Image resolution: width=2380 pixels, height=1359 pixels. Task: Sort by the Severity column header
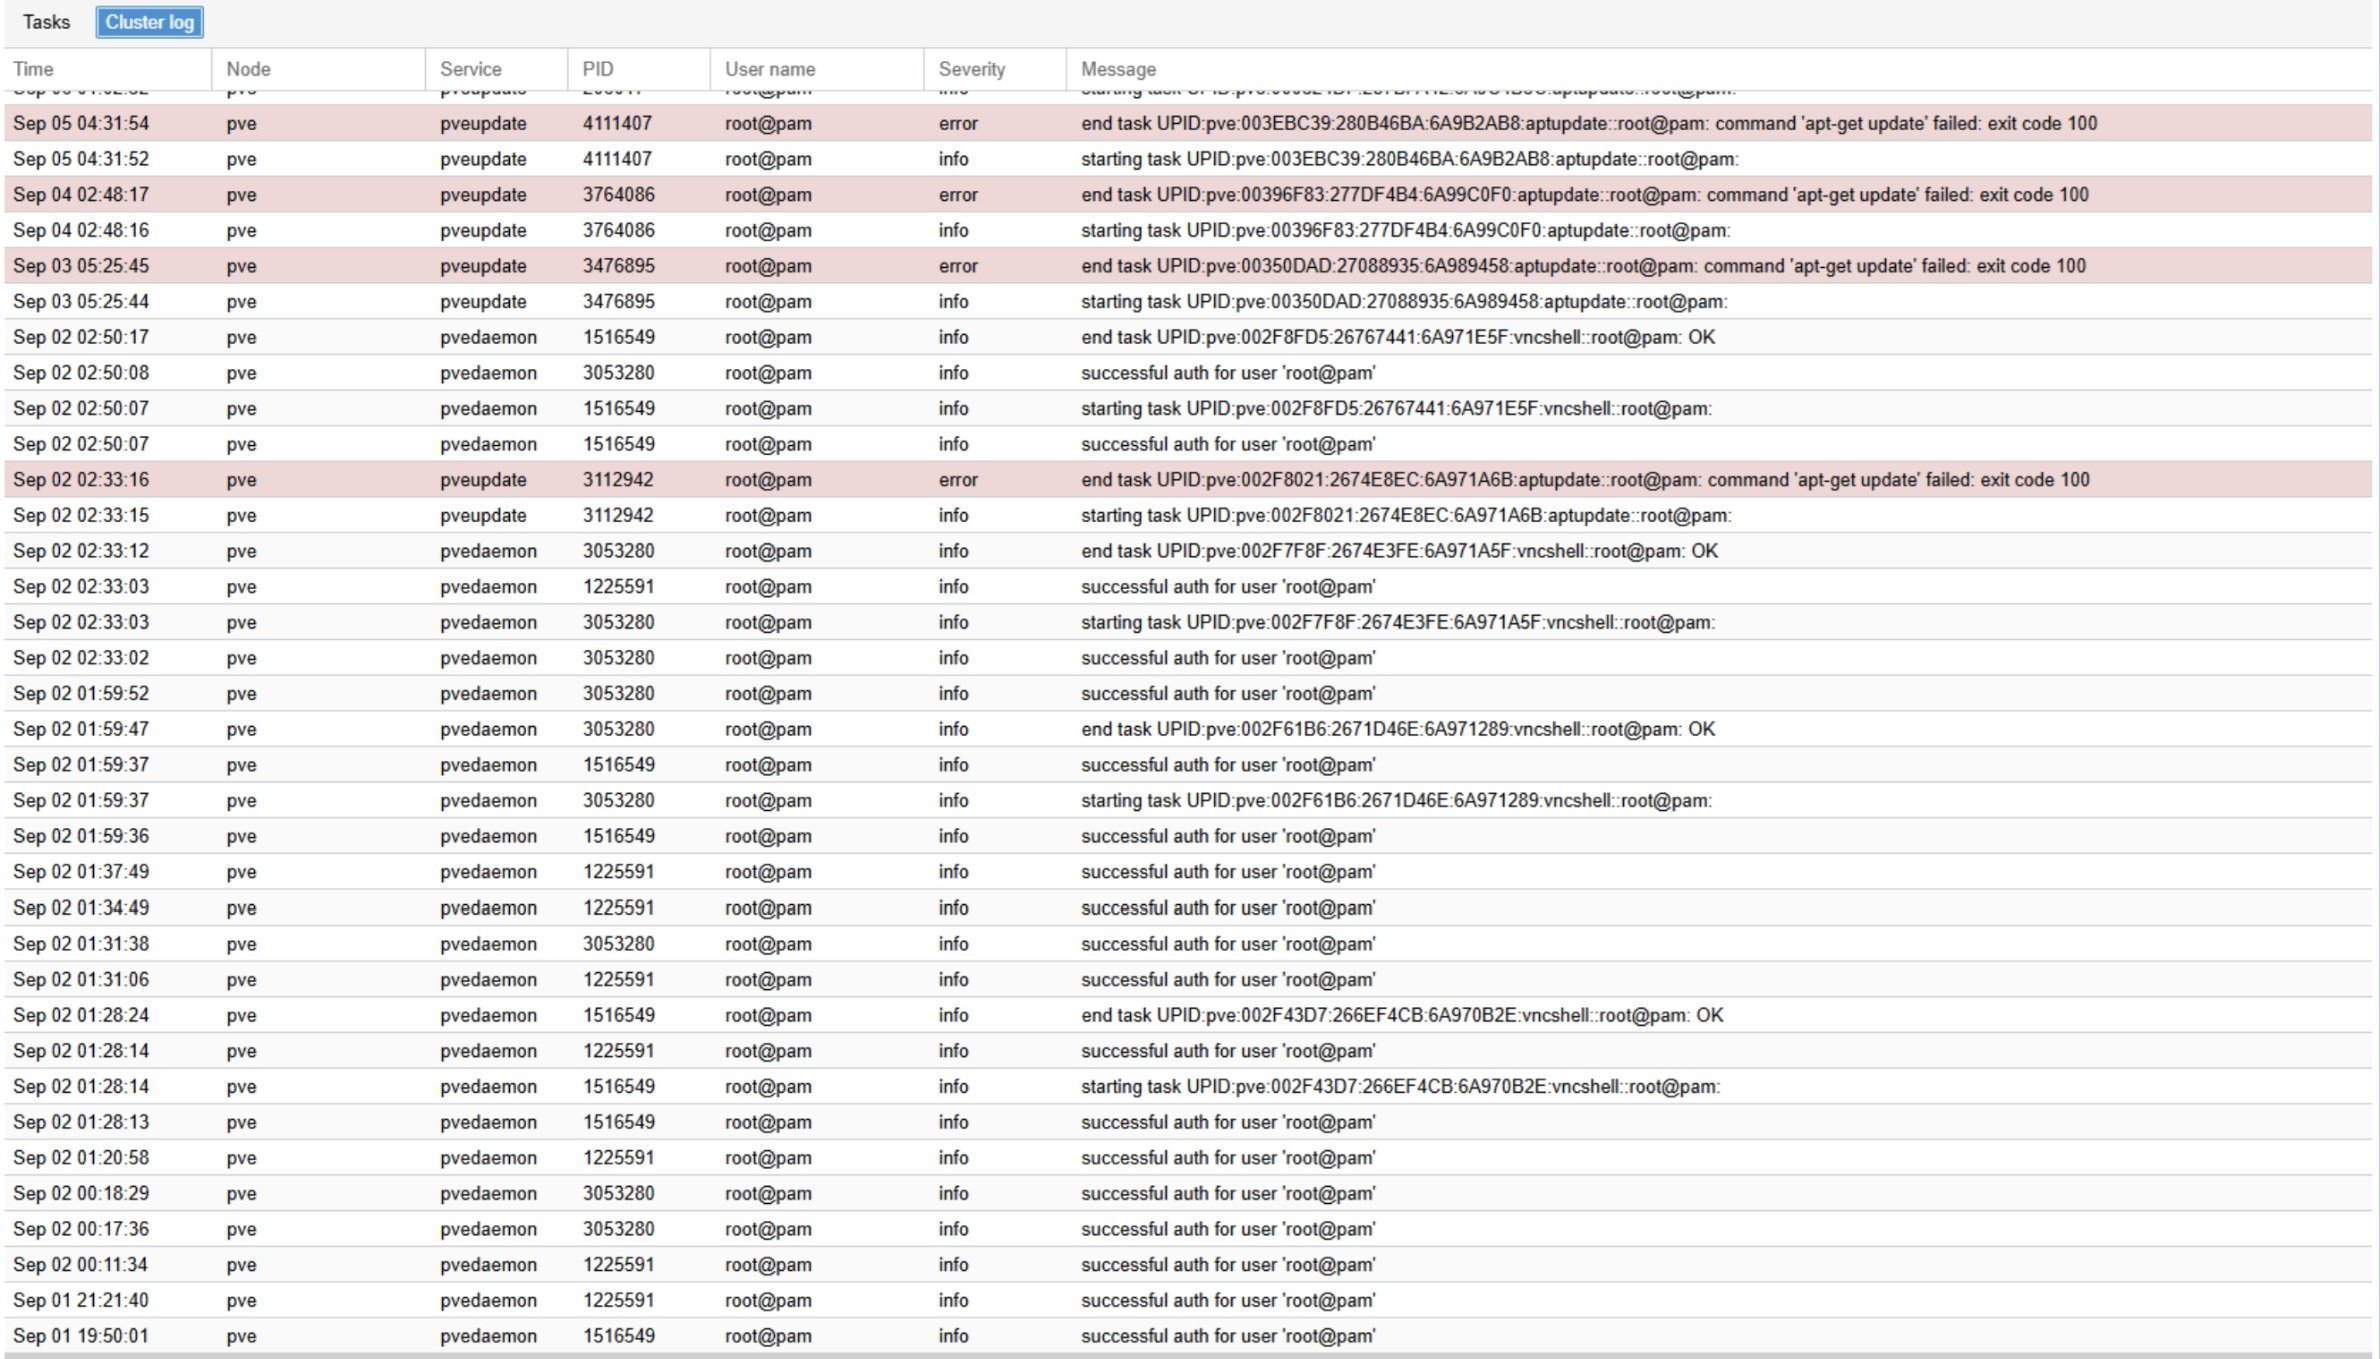[995, 69]
